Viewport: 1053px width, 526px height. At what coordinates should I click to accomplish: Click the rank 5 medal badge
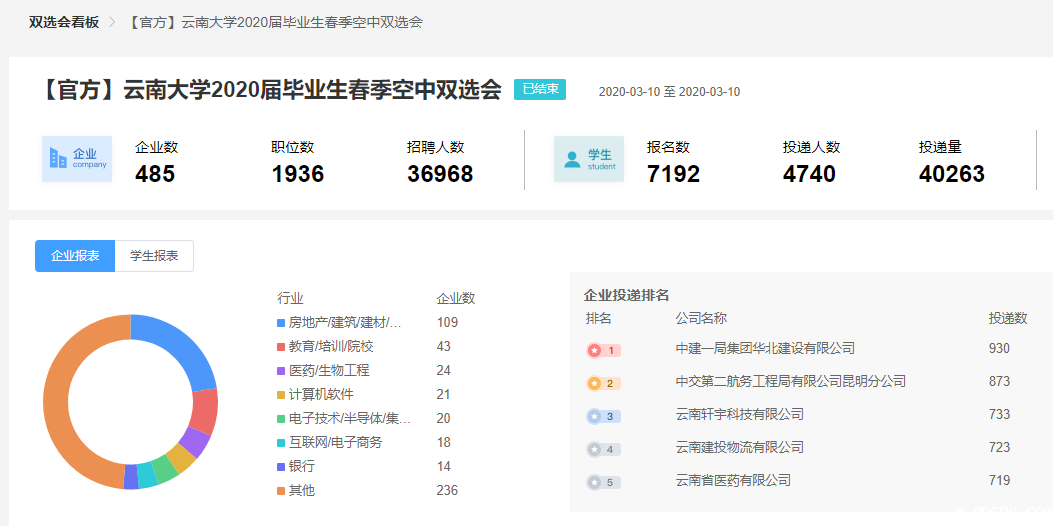pyautogui.click(x=603, y=482)
